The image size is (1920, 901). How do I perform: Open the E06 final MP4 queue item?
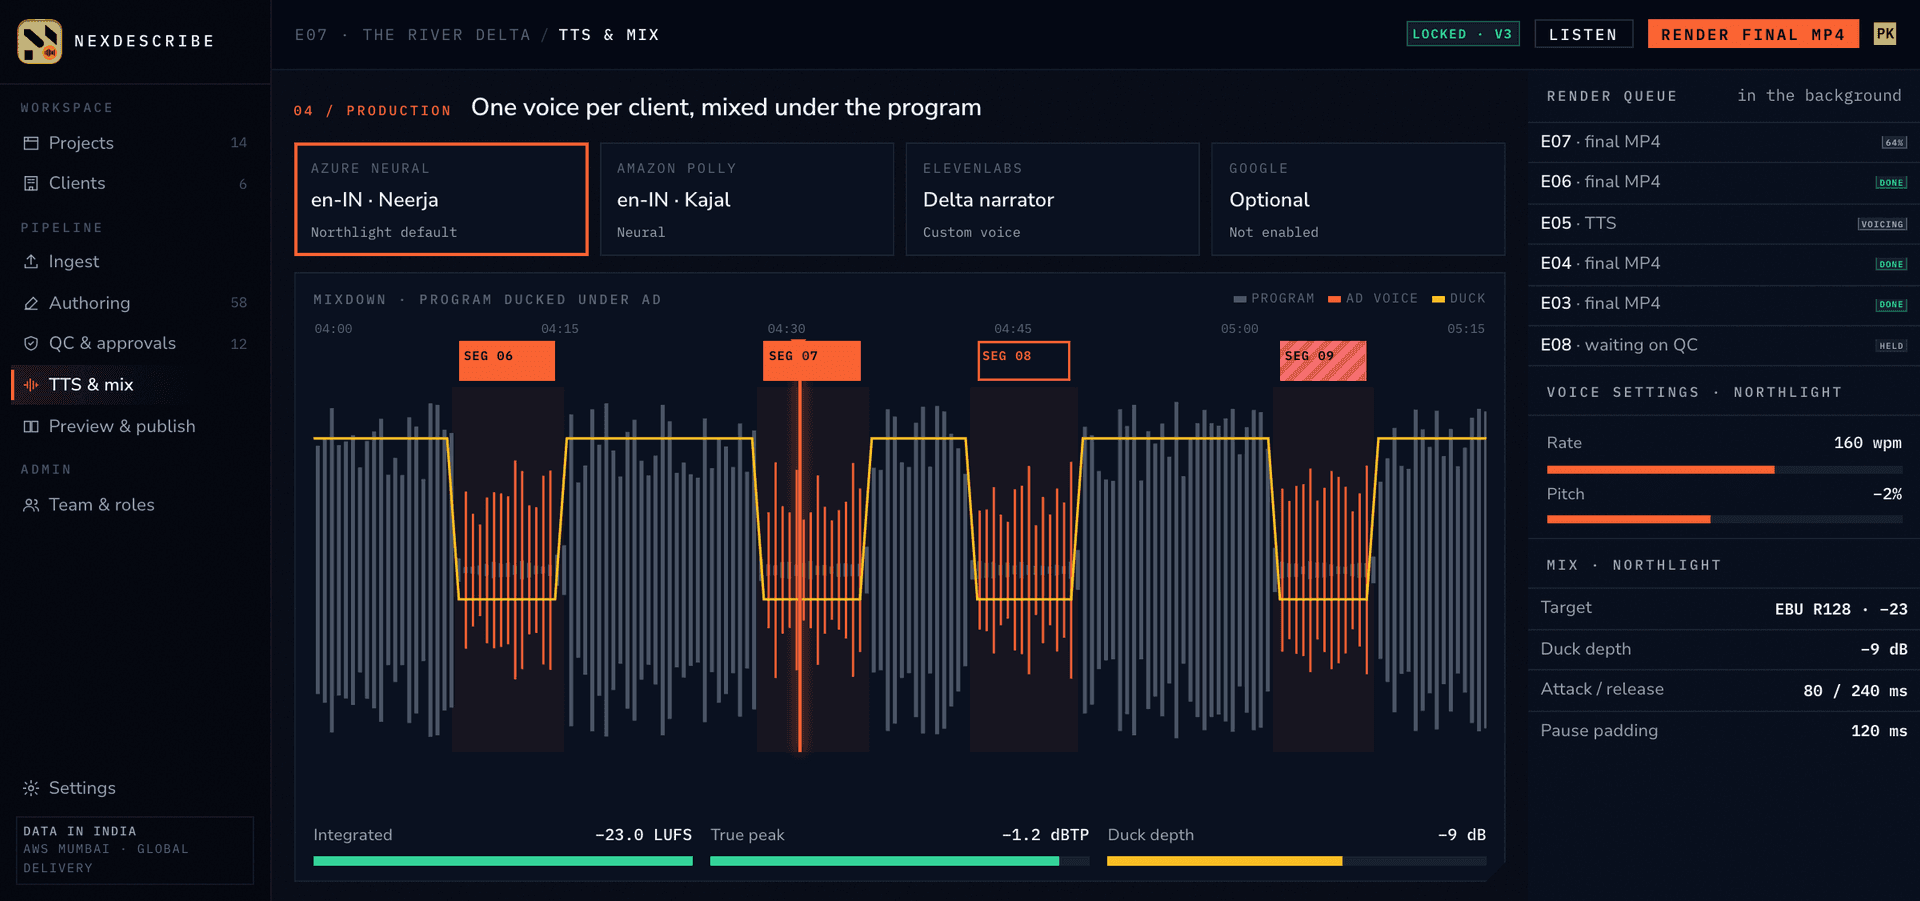[x=1724, y=182]
